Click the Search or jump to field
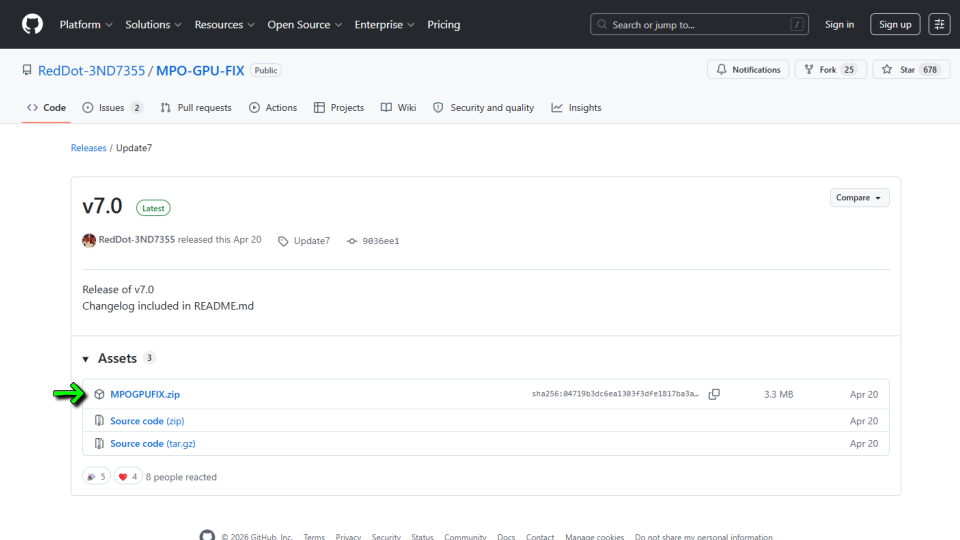This screenshot has height=540, width=960. pyautogui.click(x=699, y=24)
